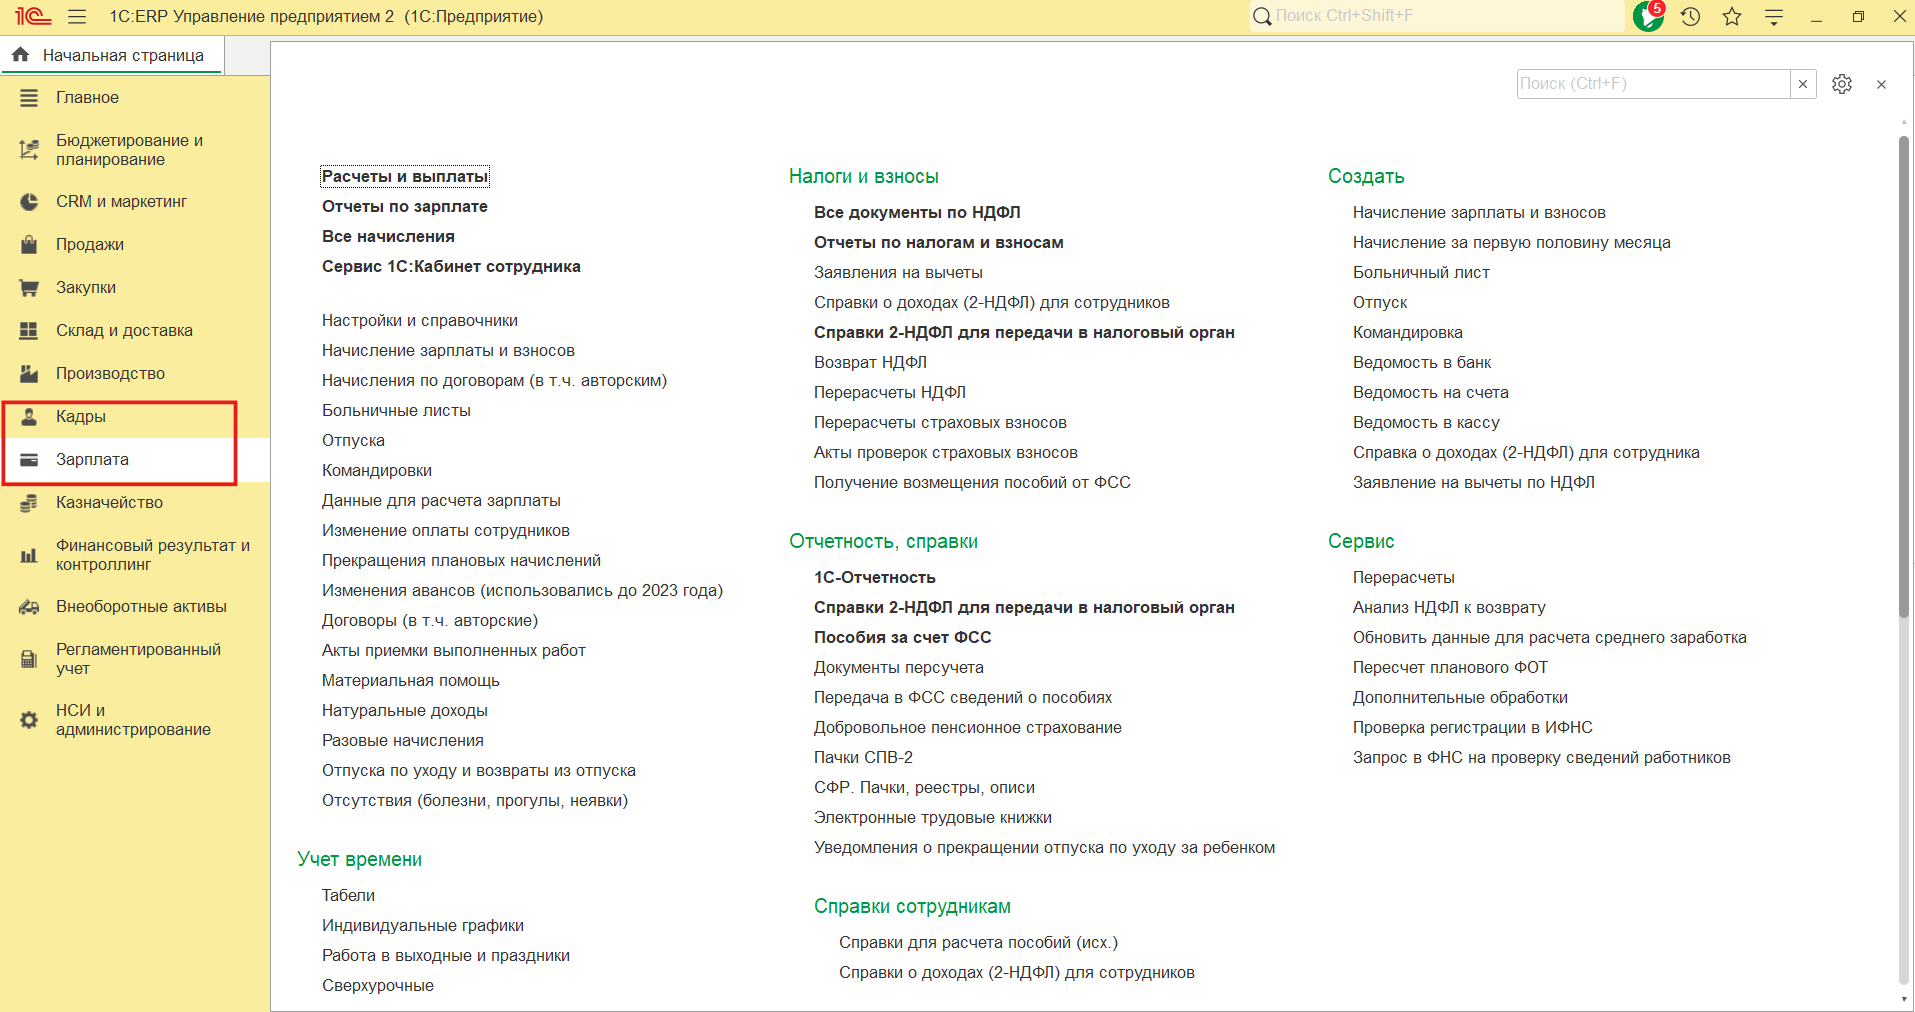1915x1012 pixels.
Task: Open Пачки СПВ-2 link
Action: pos(863,758)
